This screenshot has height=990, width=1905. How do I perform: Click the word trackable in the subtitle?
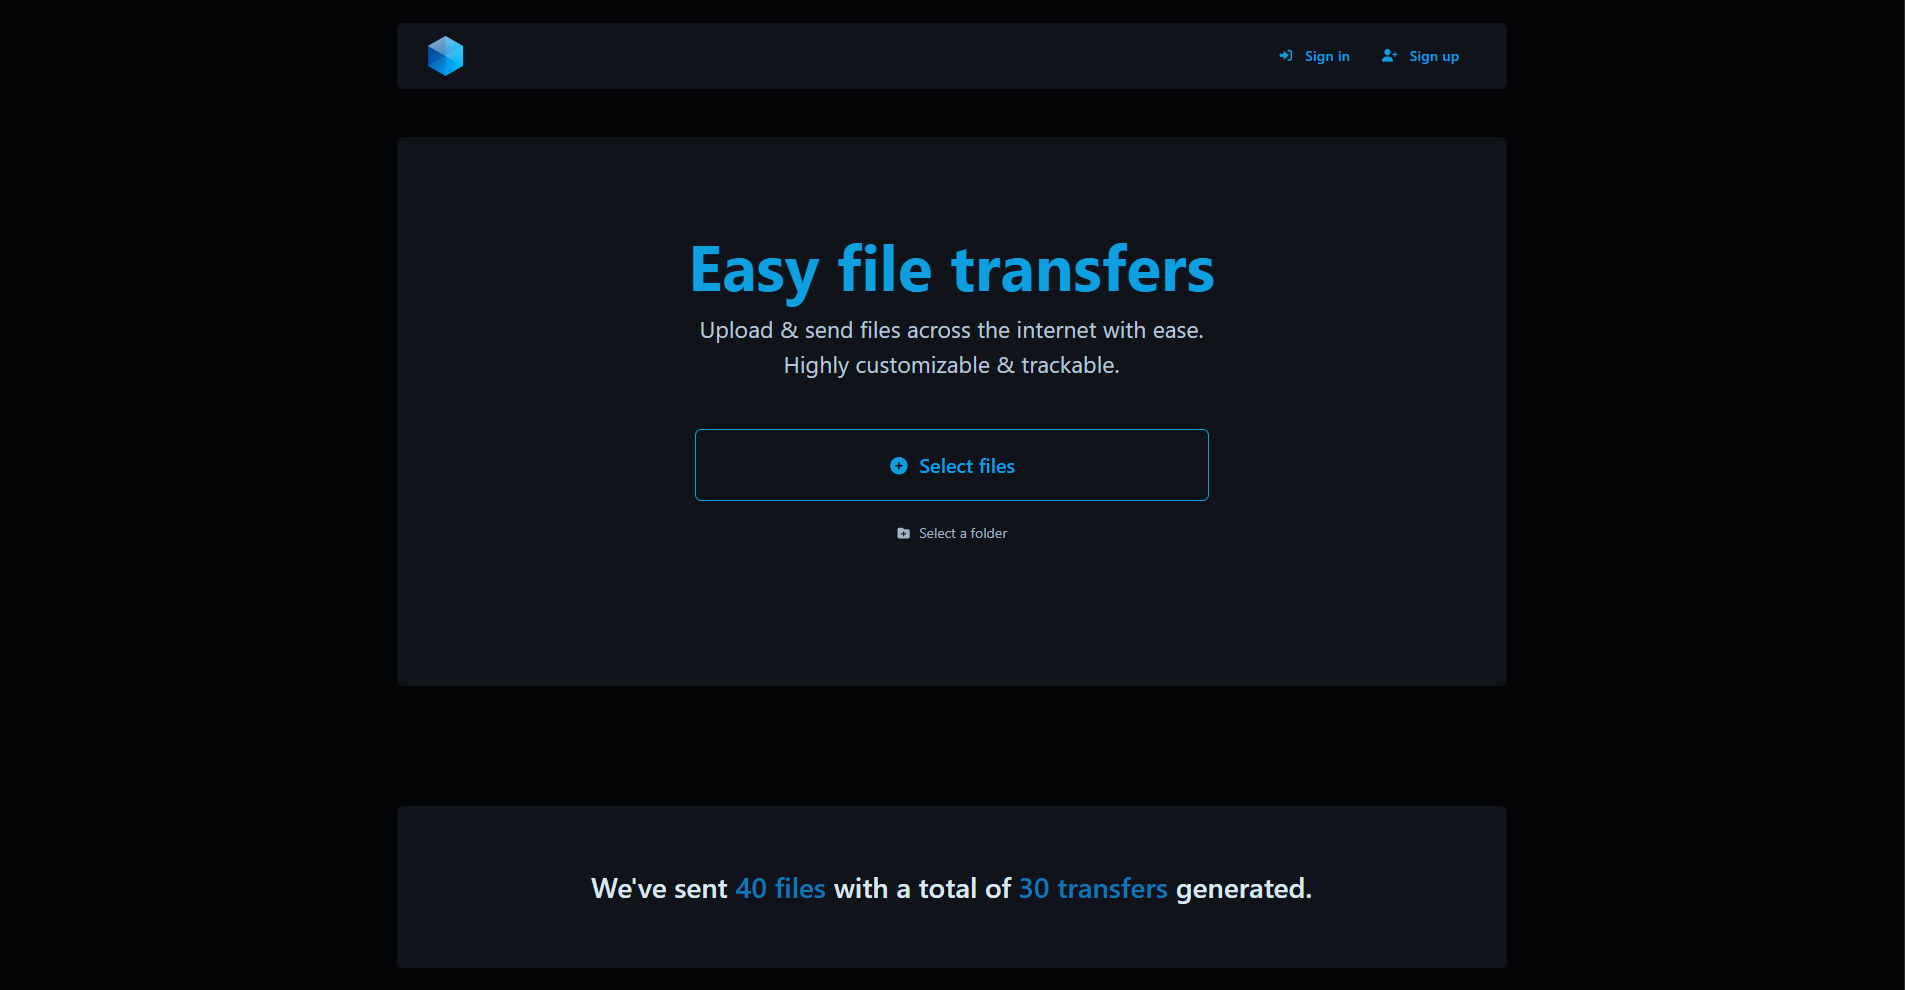(1068, 366)
